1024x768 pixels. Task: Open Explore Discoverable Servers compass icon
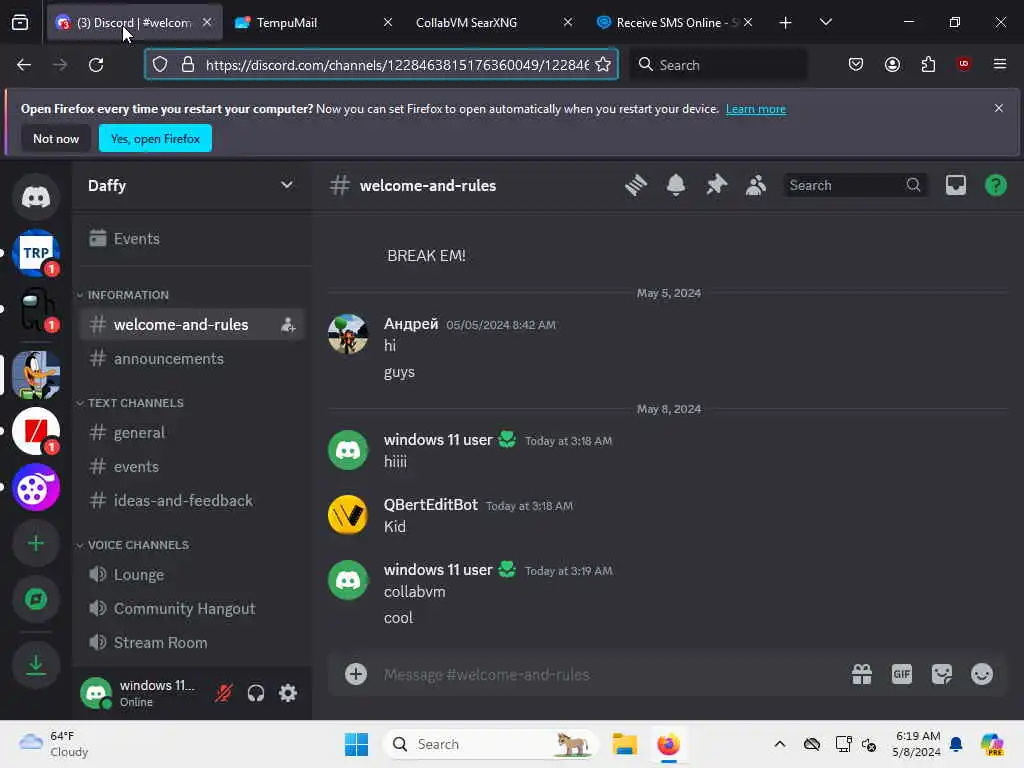[36, 600]
